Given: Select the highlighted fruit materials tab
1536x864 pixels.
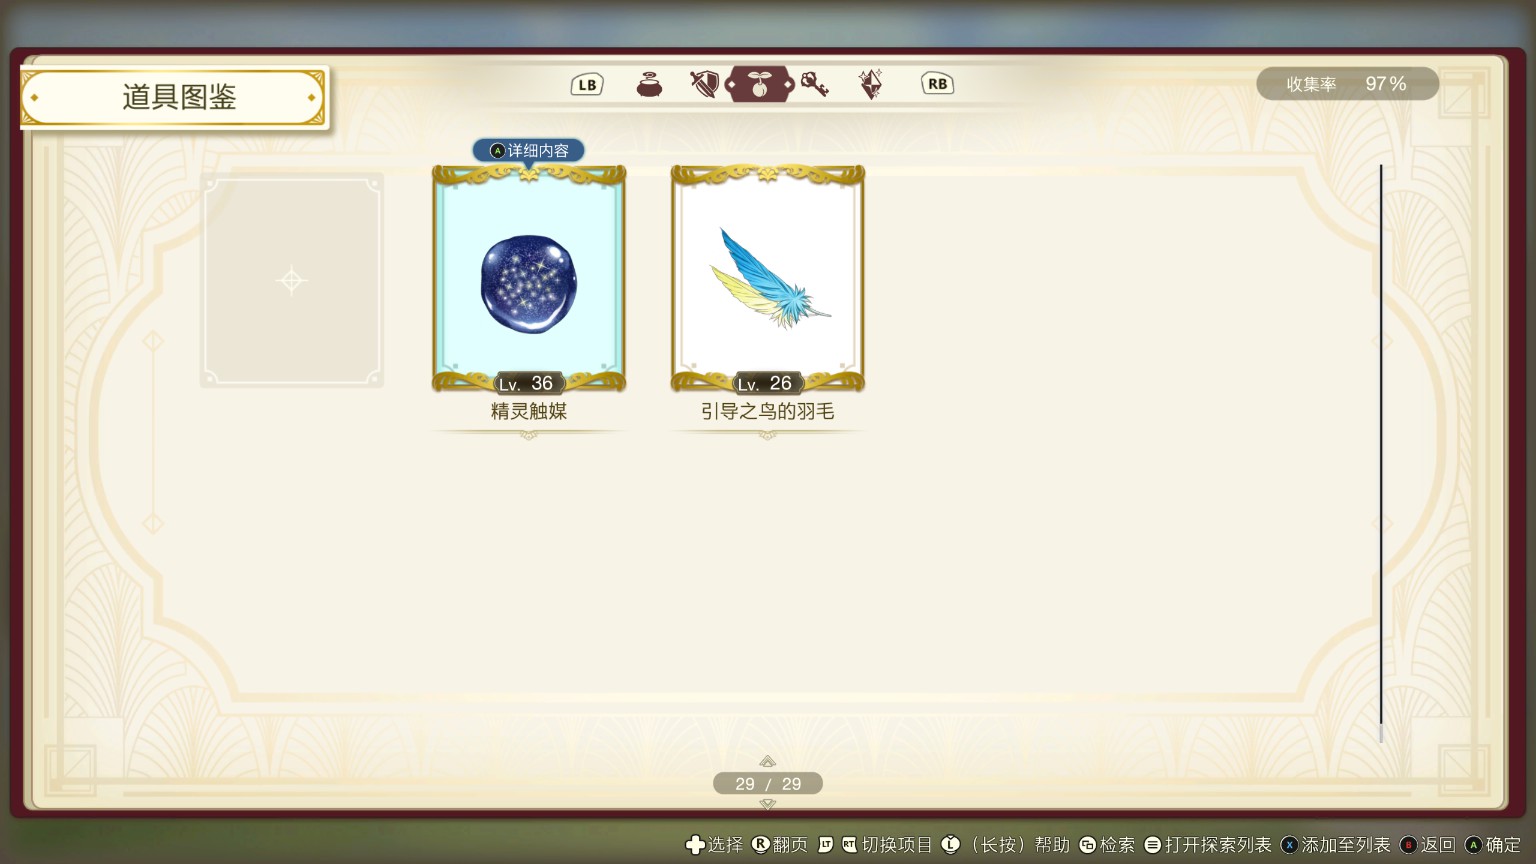Looking at the screenshot, I should [759, 85].
